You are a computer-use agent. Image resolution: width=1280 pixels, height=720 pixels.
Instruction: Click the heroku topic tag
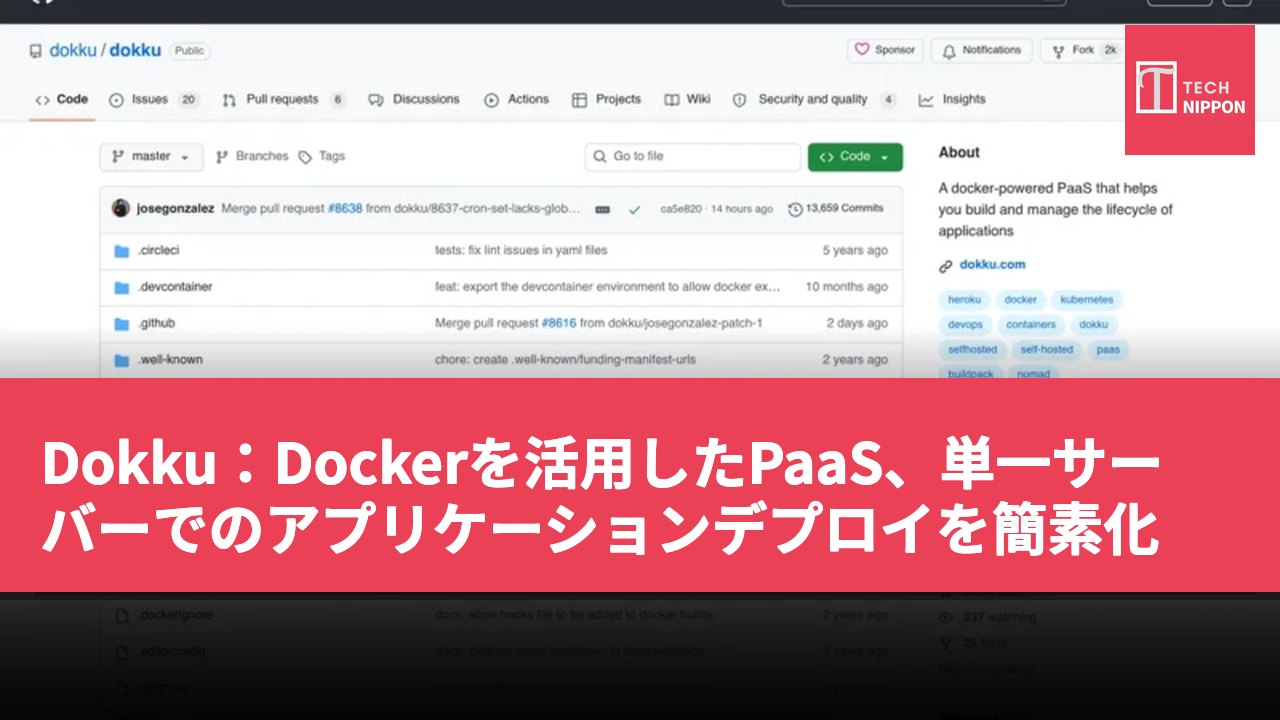pos(965,300)
